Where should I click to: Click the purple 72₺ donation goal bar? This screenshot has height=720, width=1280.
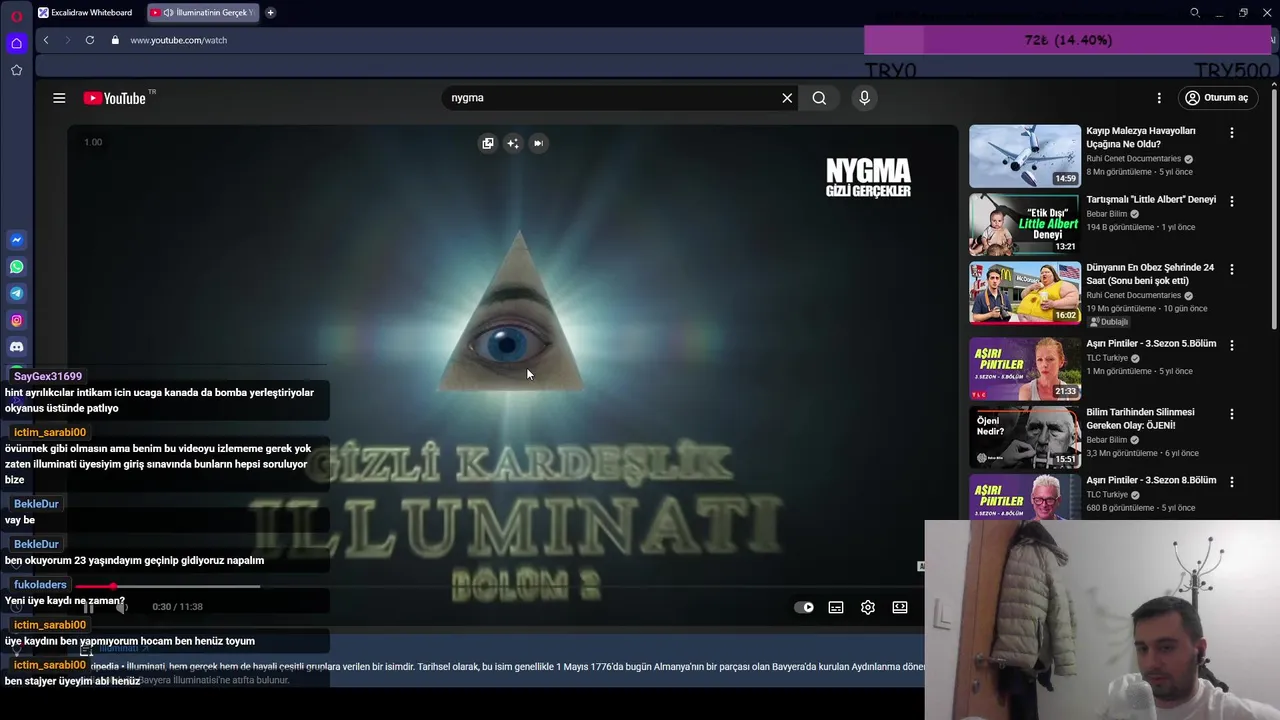tap(1068, 40)
